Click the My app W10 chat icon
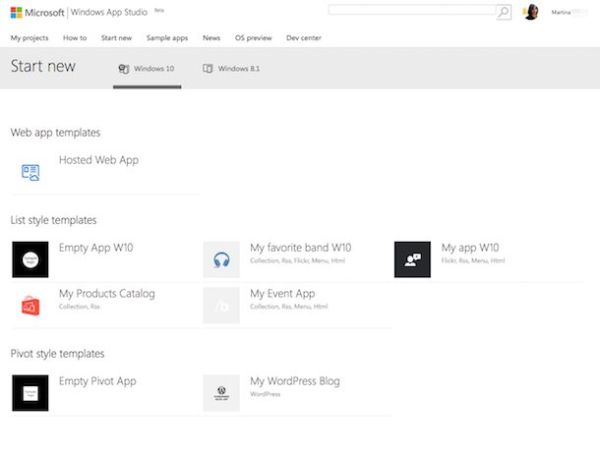600x455 pixels. [x=412, y=259]
